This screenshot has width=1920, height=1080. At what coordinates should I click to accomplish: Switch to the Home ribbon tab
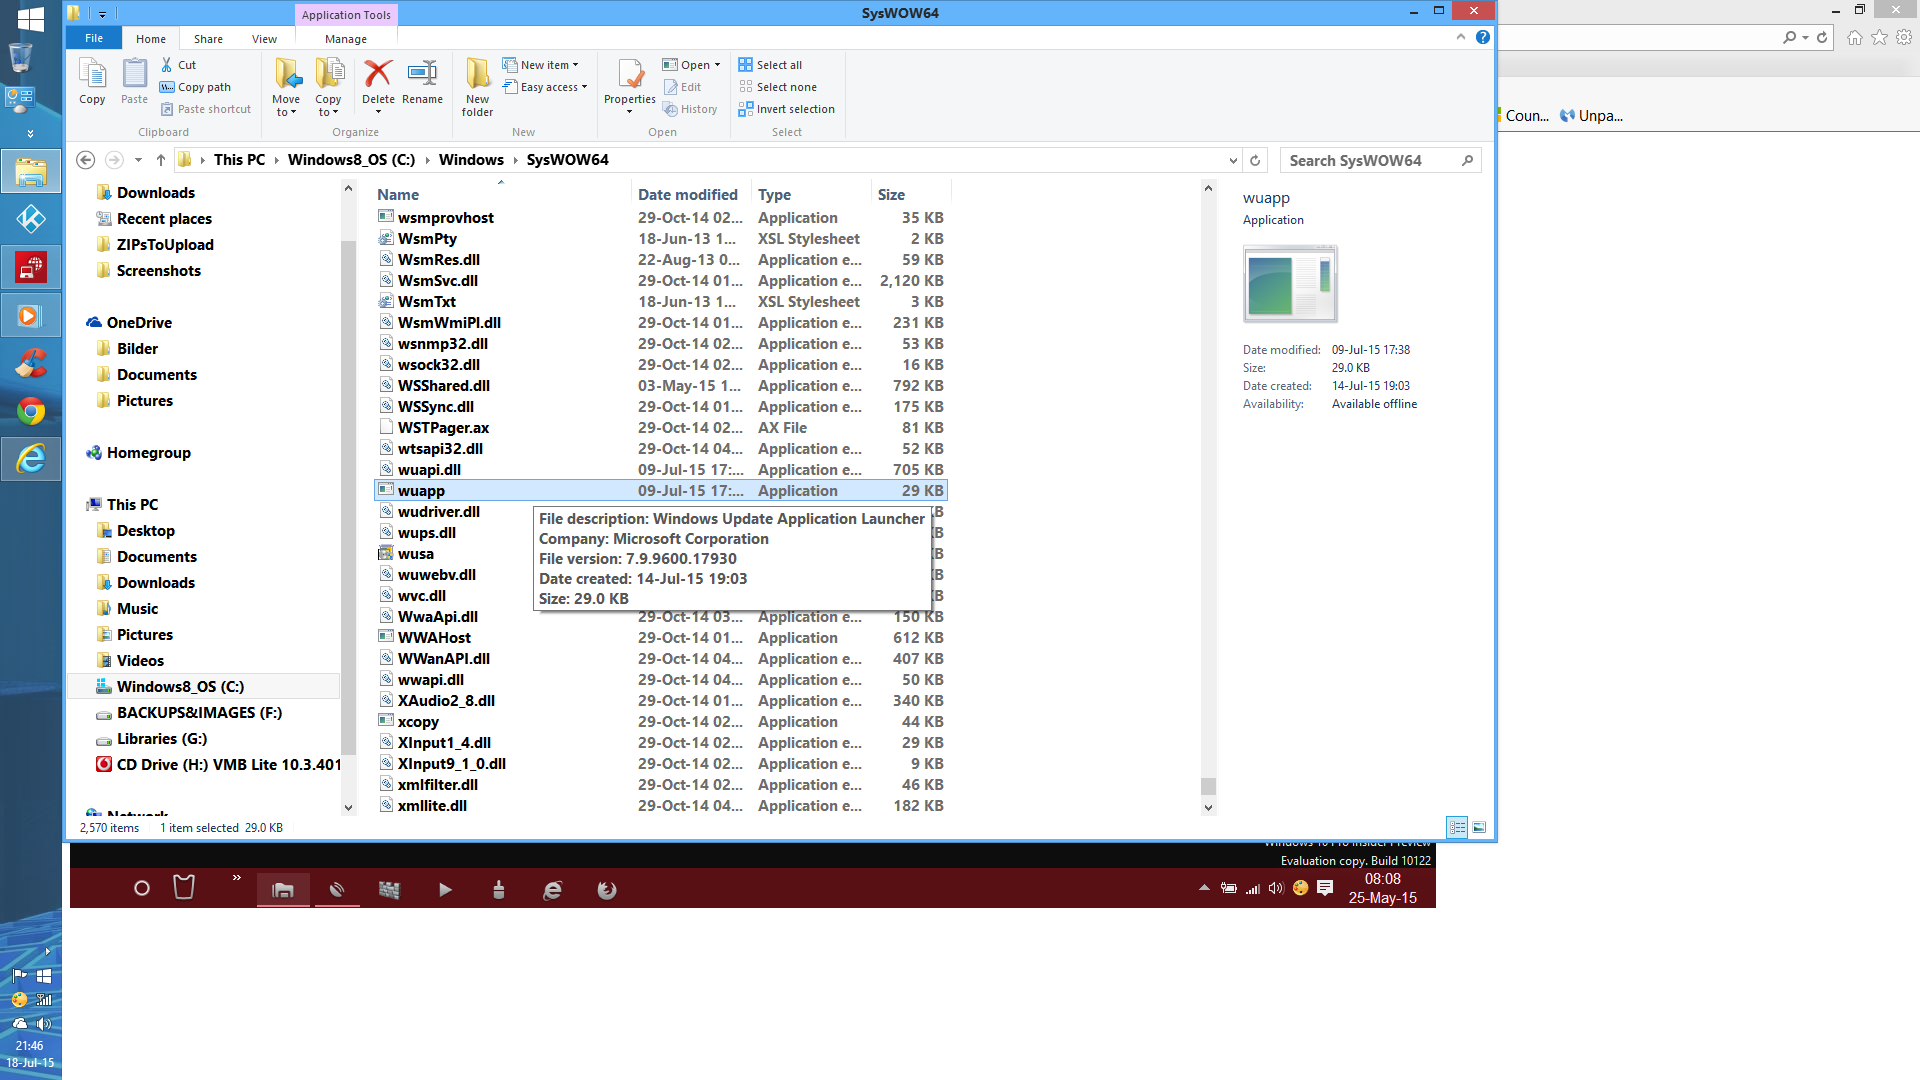(x=151, y=39)
